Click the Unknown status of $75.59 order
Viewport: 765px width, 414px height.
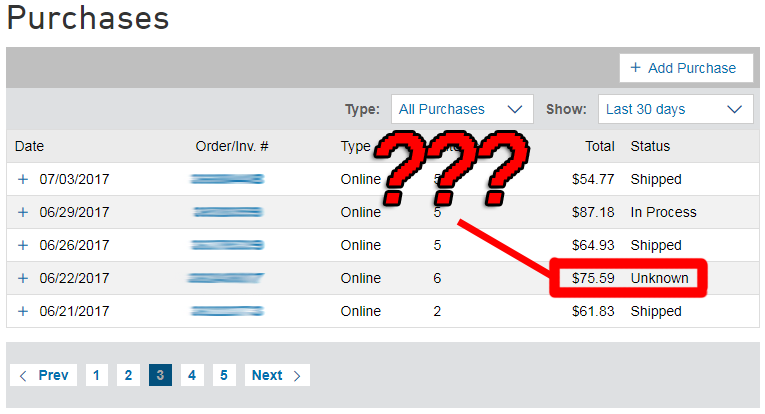pyautogui.click(x=659, y=279)
